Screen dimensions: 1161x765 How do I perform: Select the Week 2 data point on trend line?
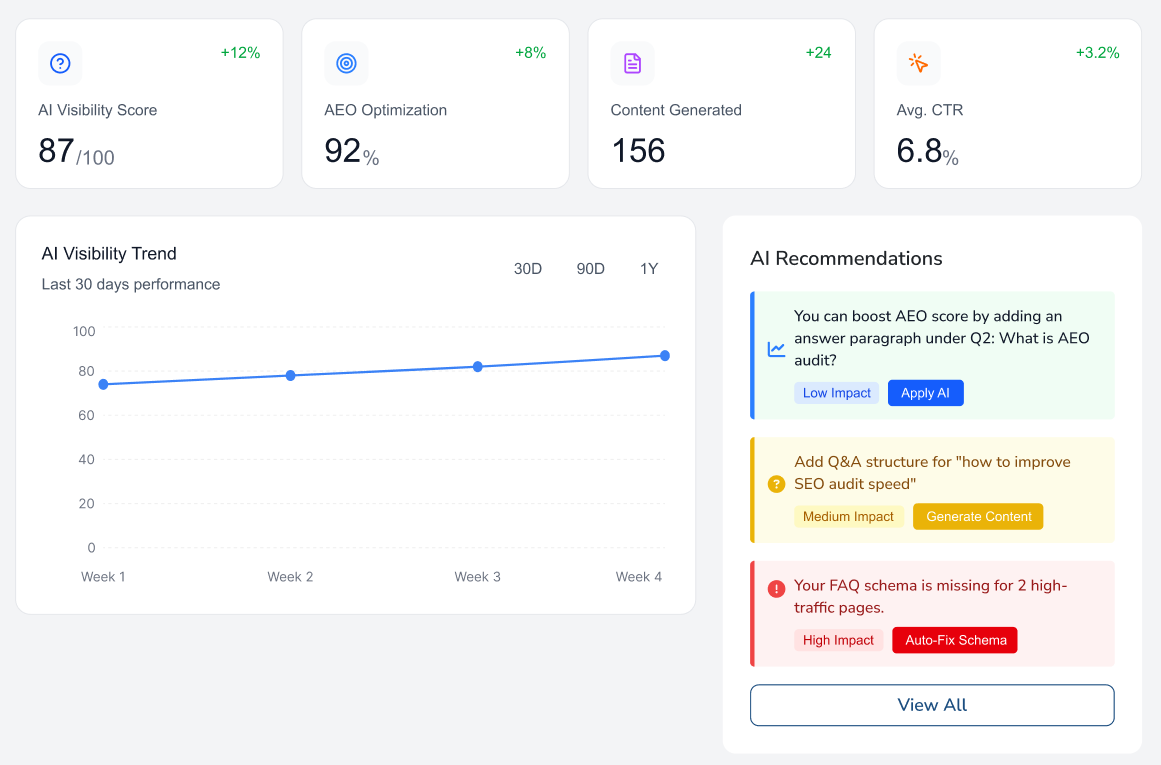(290, 375)
